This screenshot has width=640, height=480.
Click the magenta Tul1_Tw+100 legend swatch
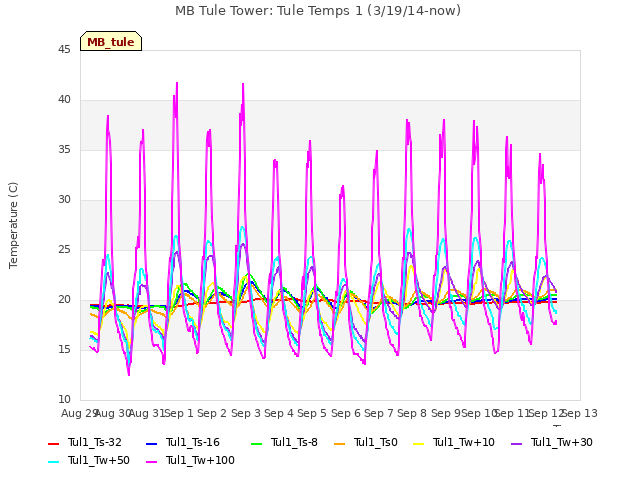pos(151,461)
